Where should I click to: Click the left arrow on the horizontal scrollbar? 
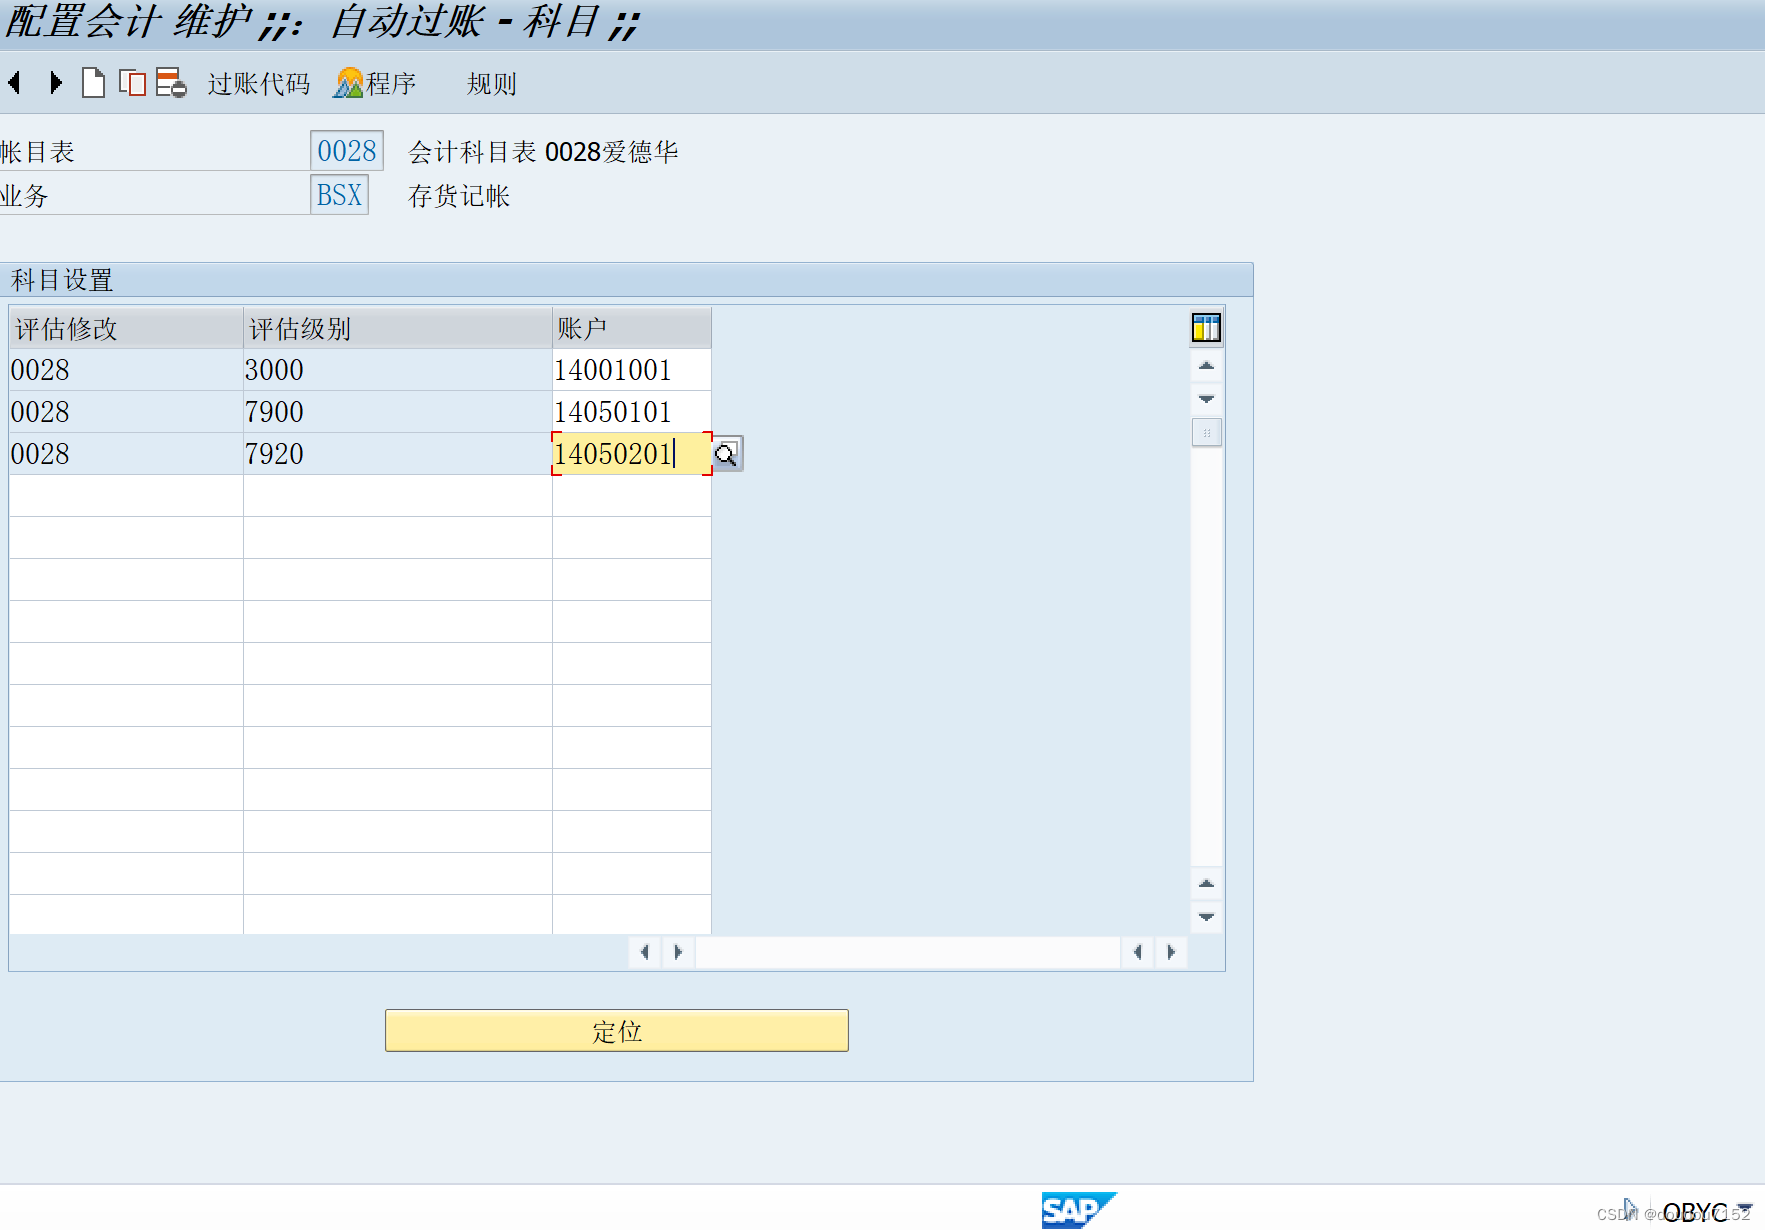(645, 952)
